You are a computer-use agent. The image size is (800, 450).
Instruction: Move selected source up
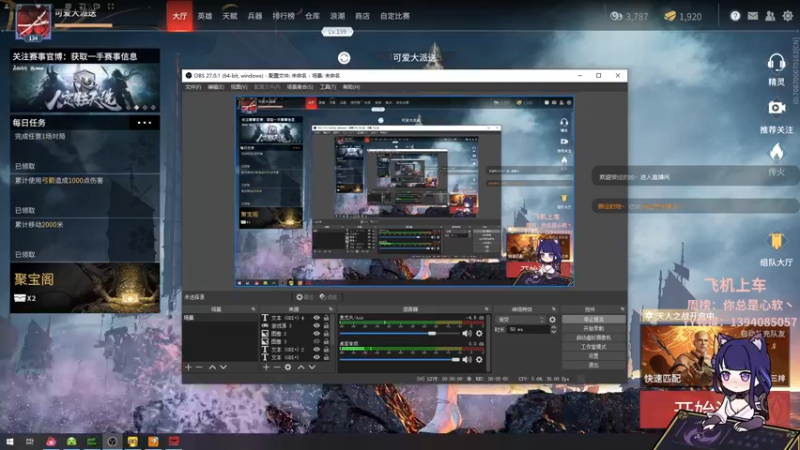coord(301,367)
